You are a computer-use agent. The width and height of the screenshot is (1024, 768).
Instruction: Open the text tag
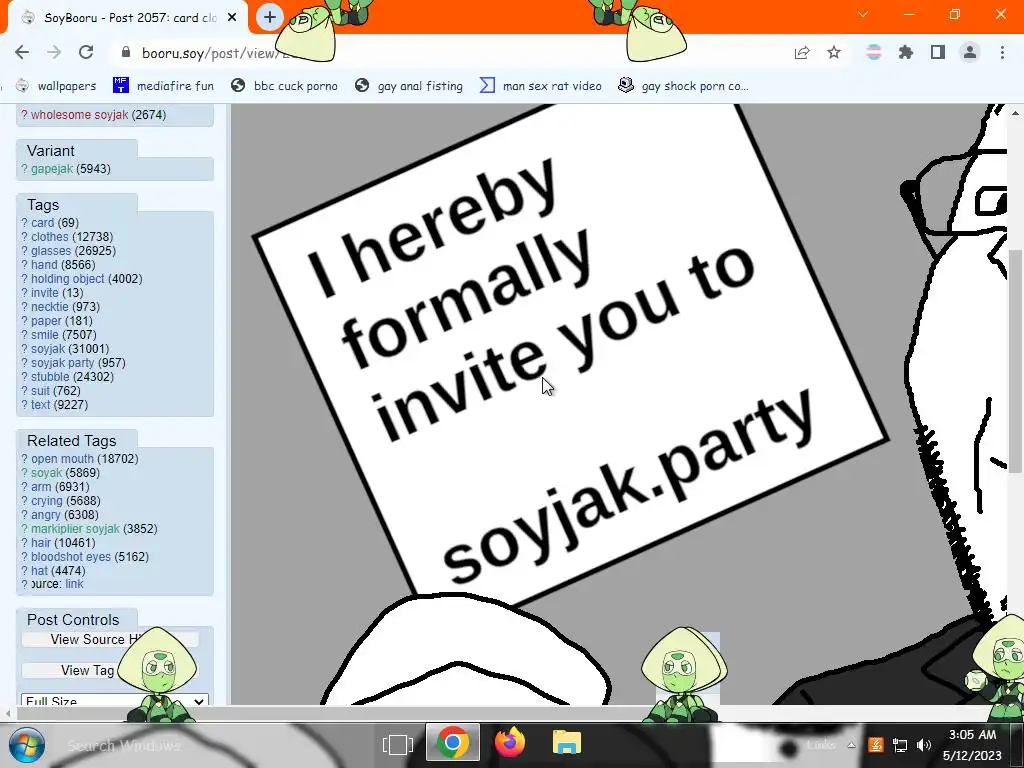40,405
